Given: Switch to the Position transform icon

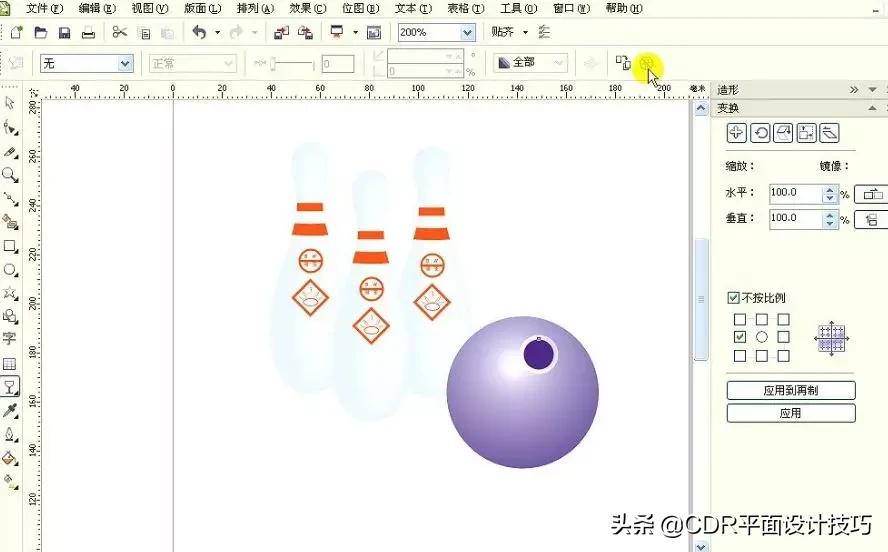Looking at the screenshot, I should click(x=736, y=133).
